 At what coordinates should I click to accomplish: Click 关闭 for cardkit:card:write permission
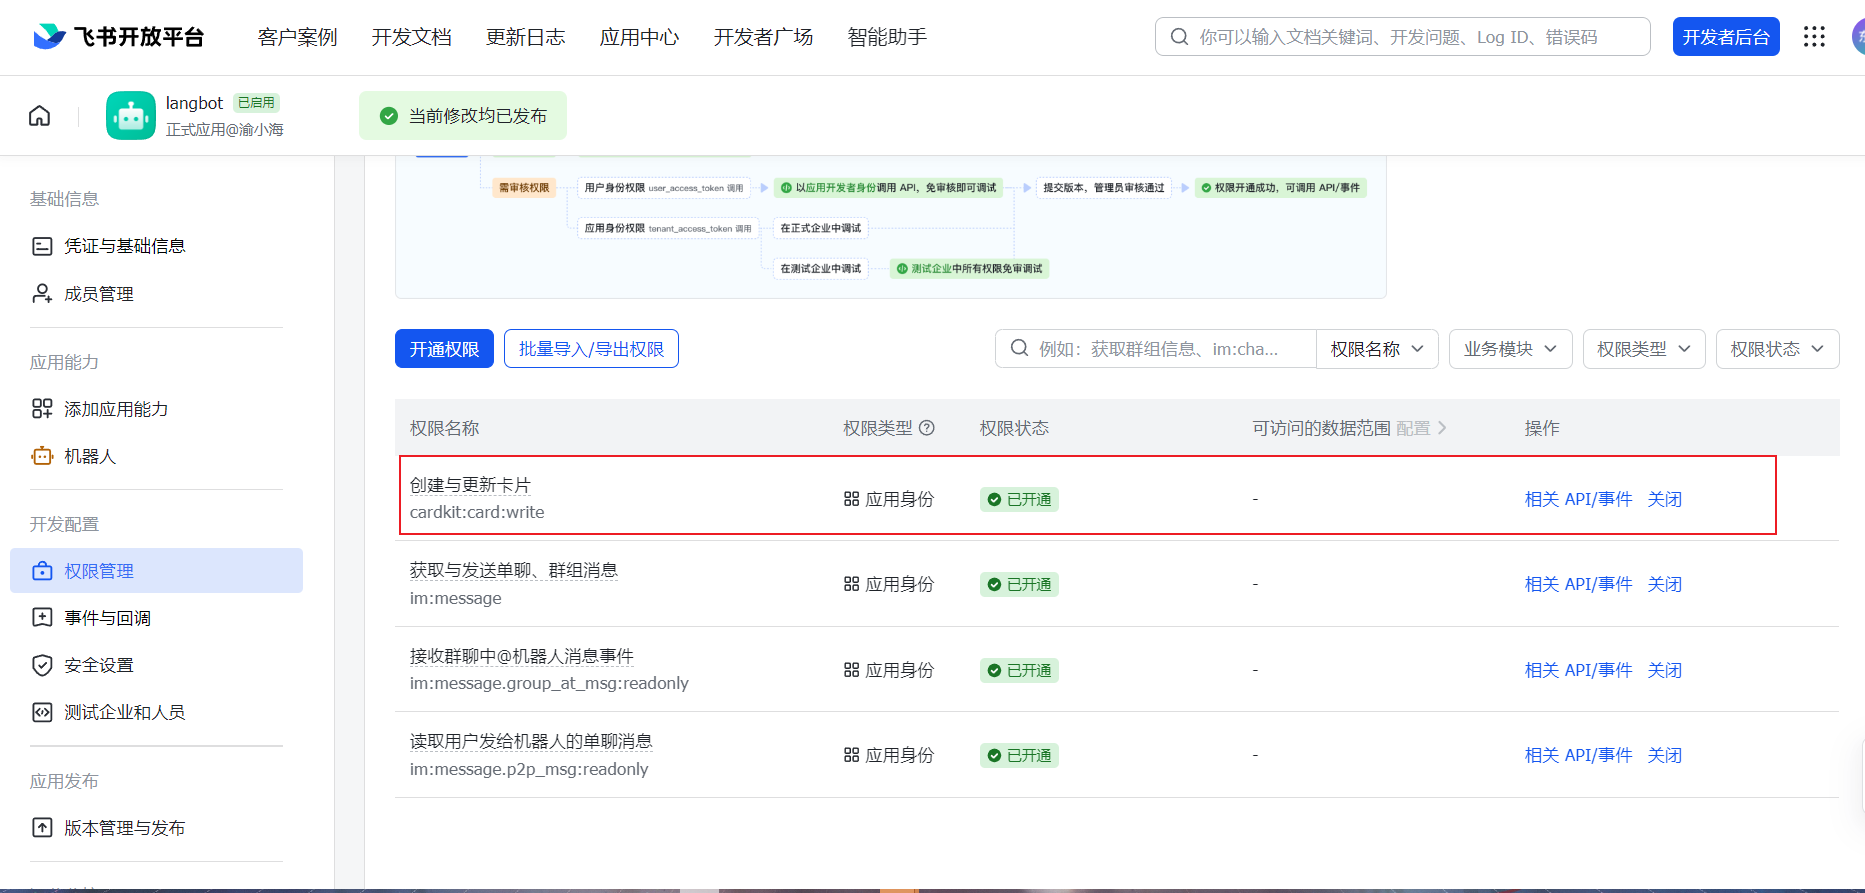(x=1664, y=499)
